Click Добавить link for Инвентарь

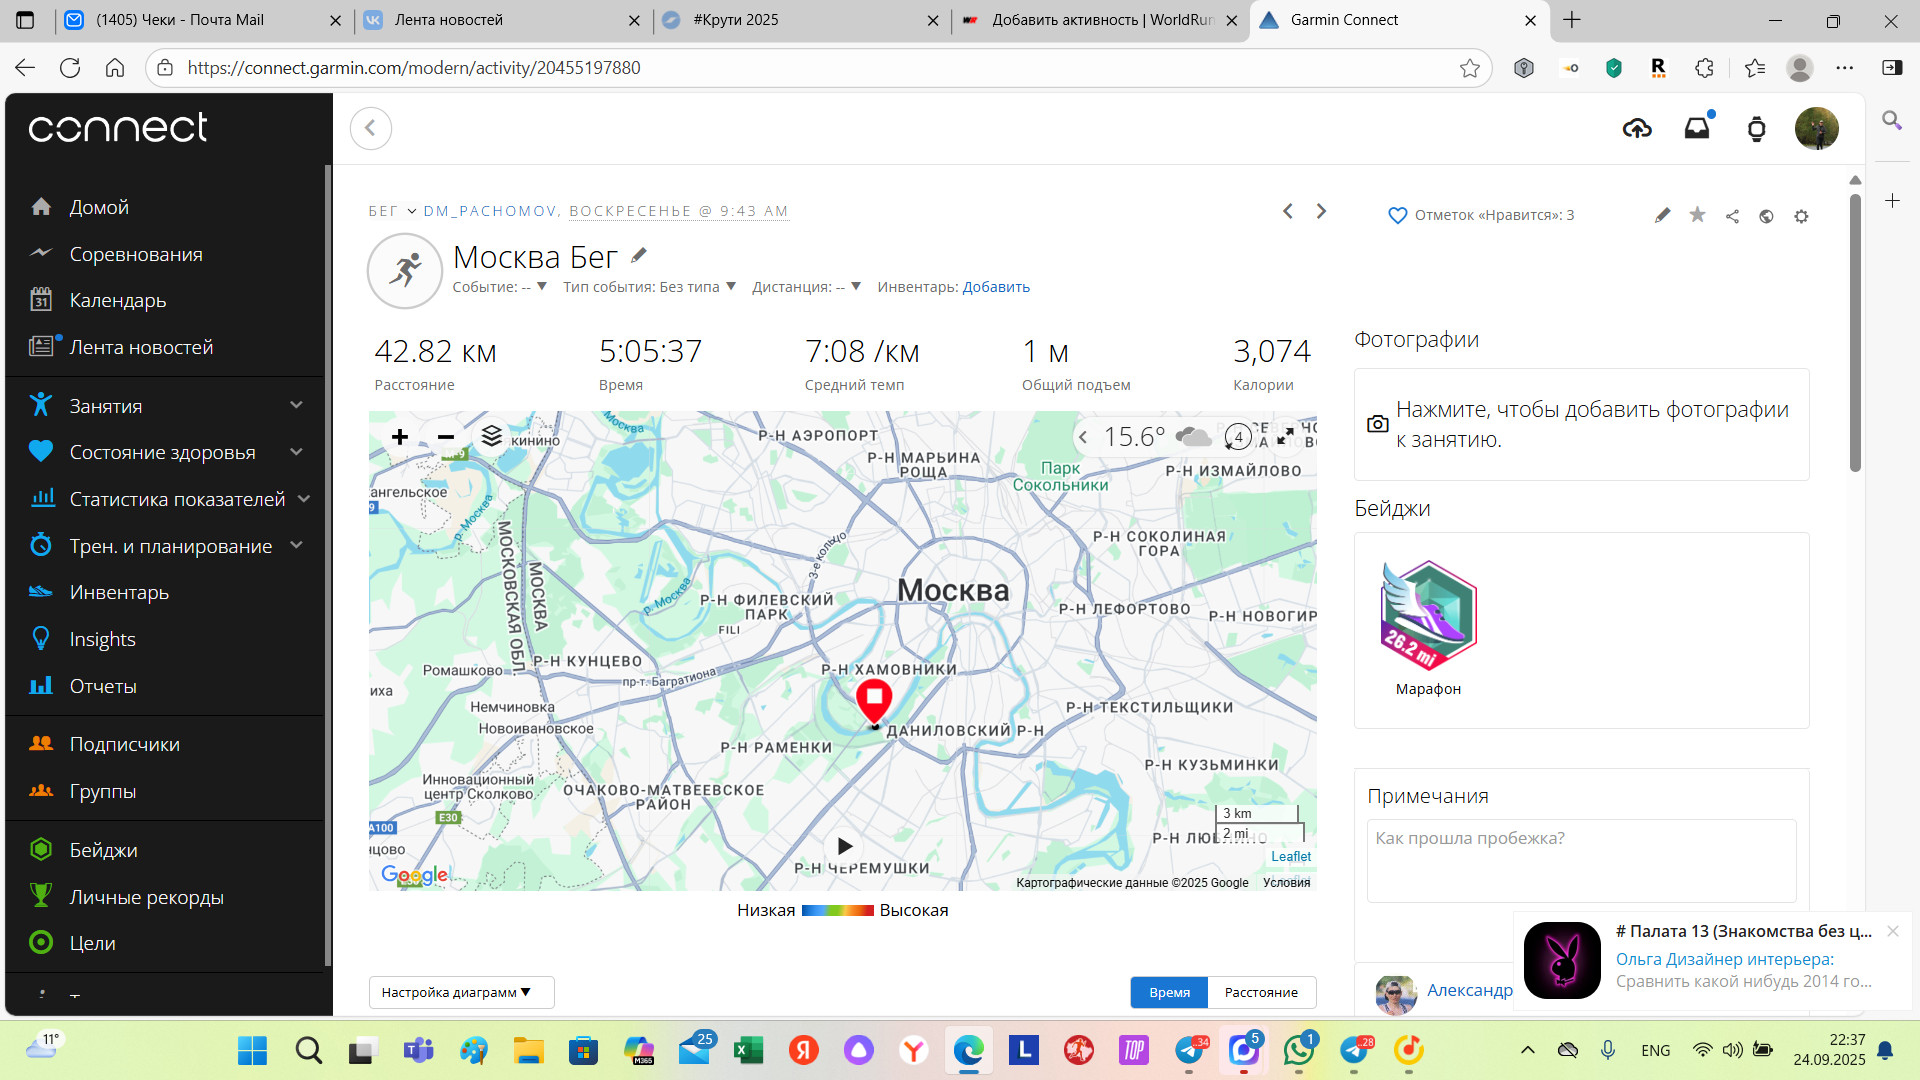tap(996, 287)
